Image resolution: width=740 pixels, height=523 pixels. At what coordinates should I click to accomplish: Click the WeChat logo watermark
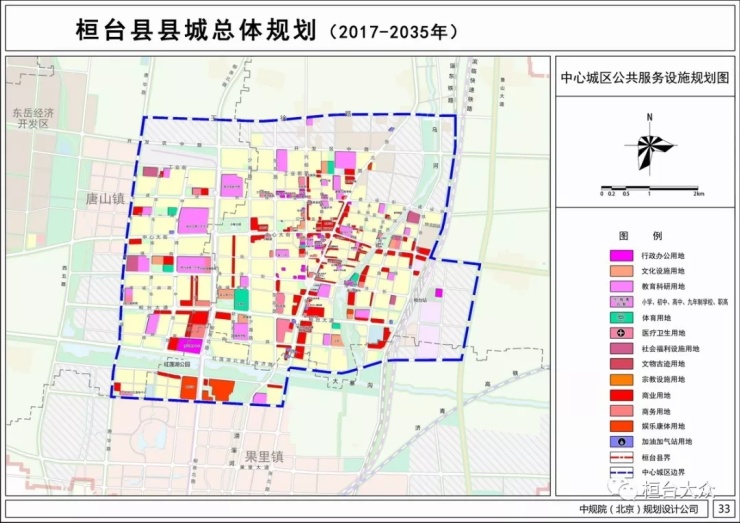pyautogui.click(x=627, y=489)
